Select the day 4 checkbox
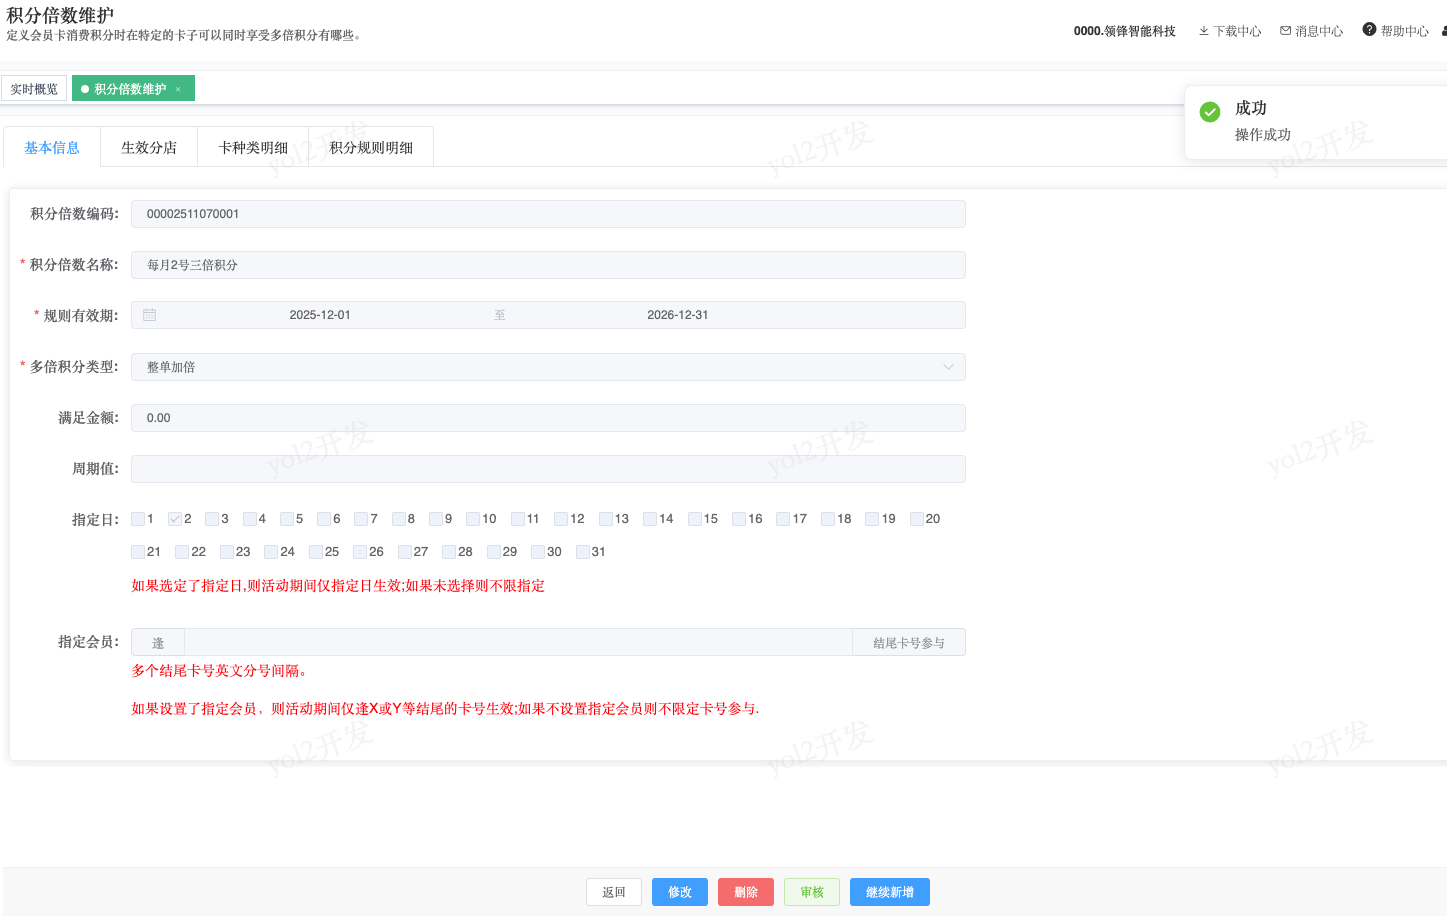The width and height of the screenshot is (1447, 922). coord(250,519)
